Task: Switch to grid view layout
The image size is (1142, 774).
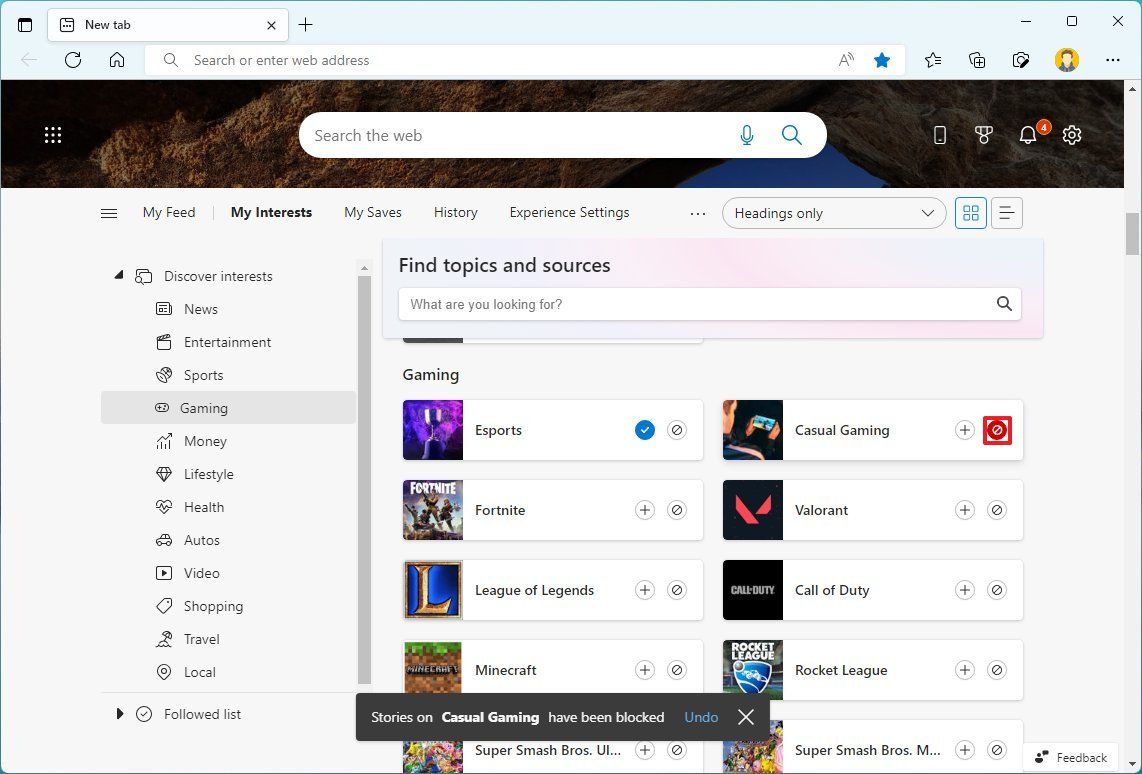Action: pos(970,212)
